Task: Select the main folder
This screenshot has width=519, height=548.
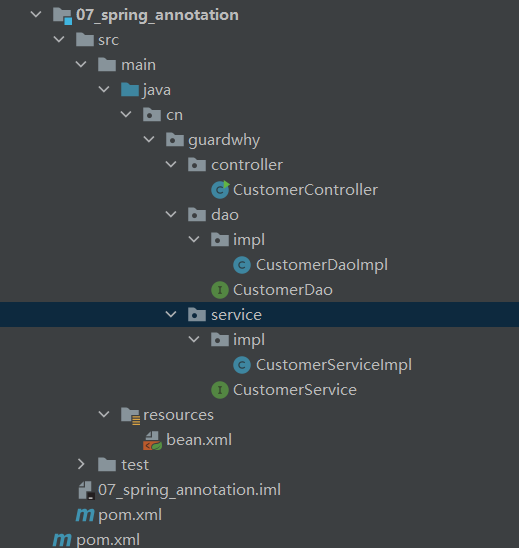Action: point(138,65)
